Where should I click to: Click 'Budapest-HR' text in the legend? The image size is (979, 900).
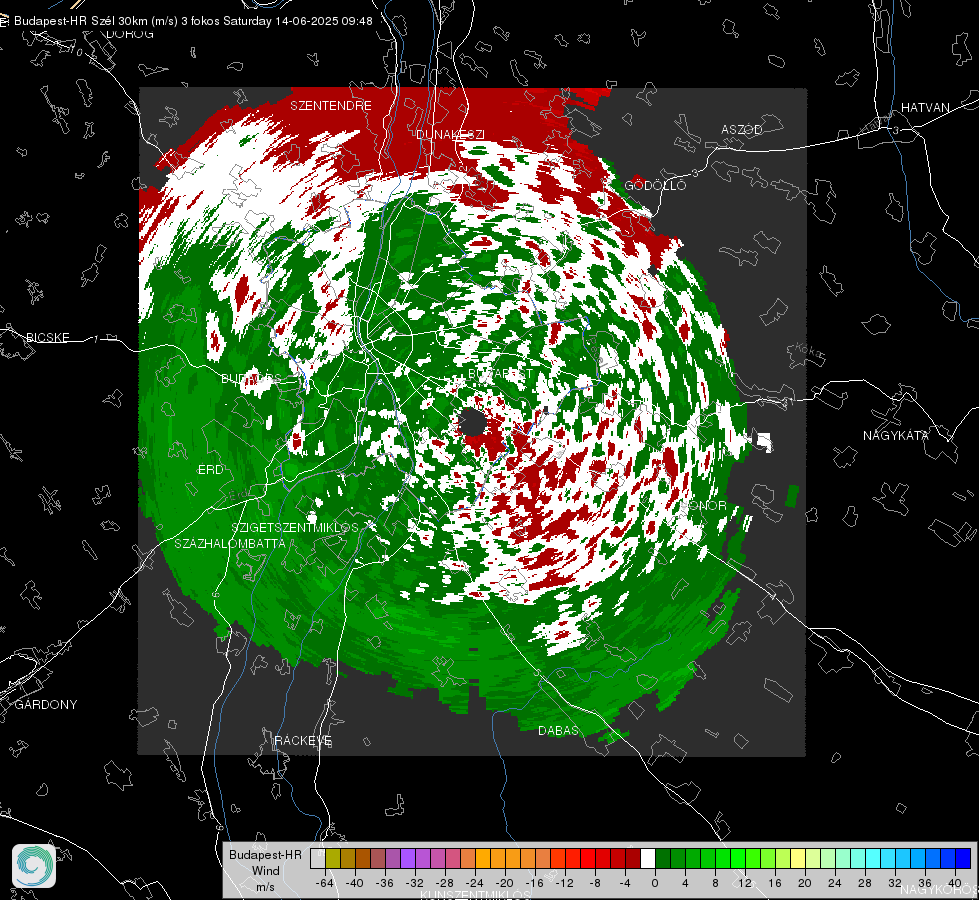pyautogui.click(x=265, y=854)
